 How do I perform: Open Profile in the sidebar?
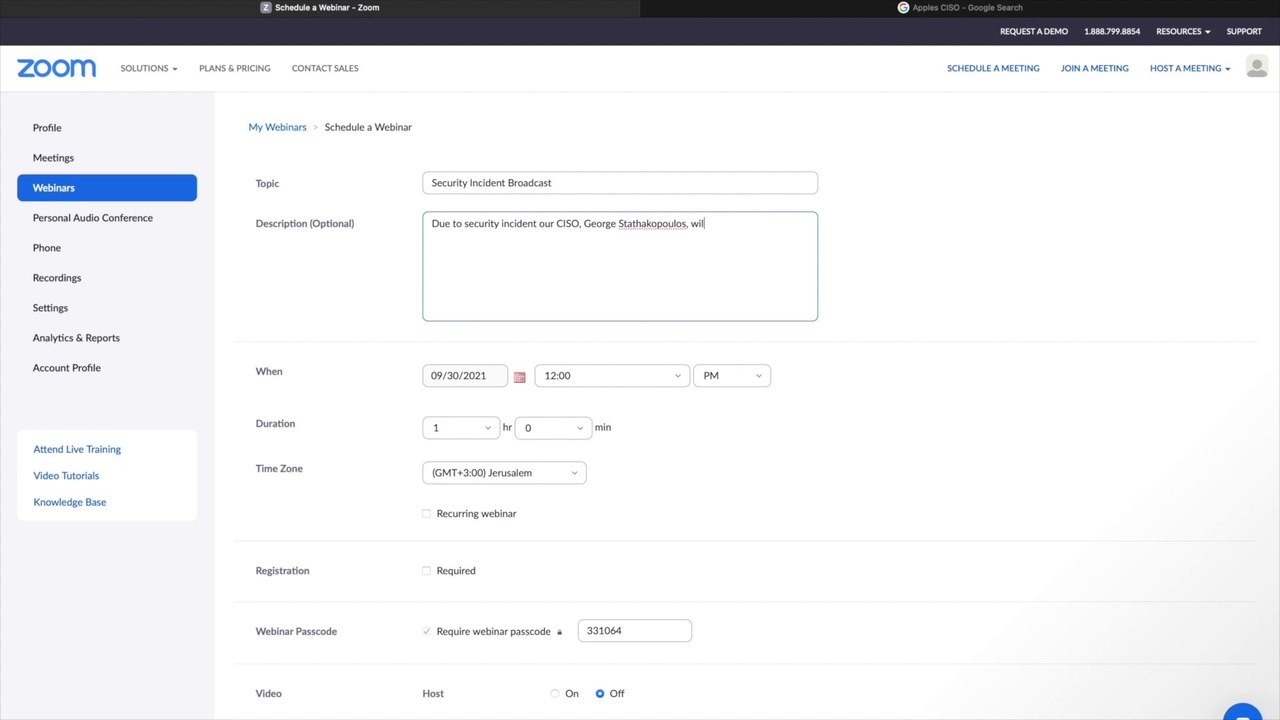47,128
